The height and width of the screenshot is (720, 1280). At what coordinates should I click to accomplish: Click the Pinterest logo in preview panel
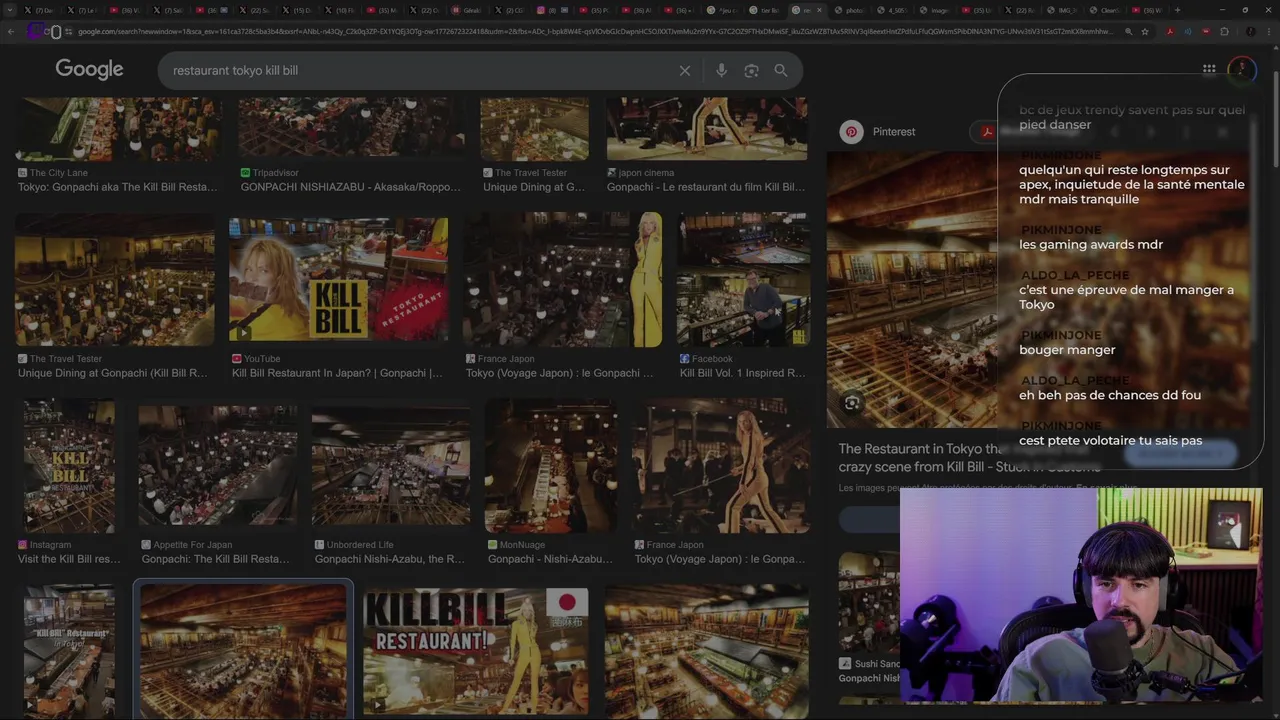[x=851, y=132]
